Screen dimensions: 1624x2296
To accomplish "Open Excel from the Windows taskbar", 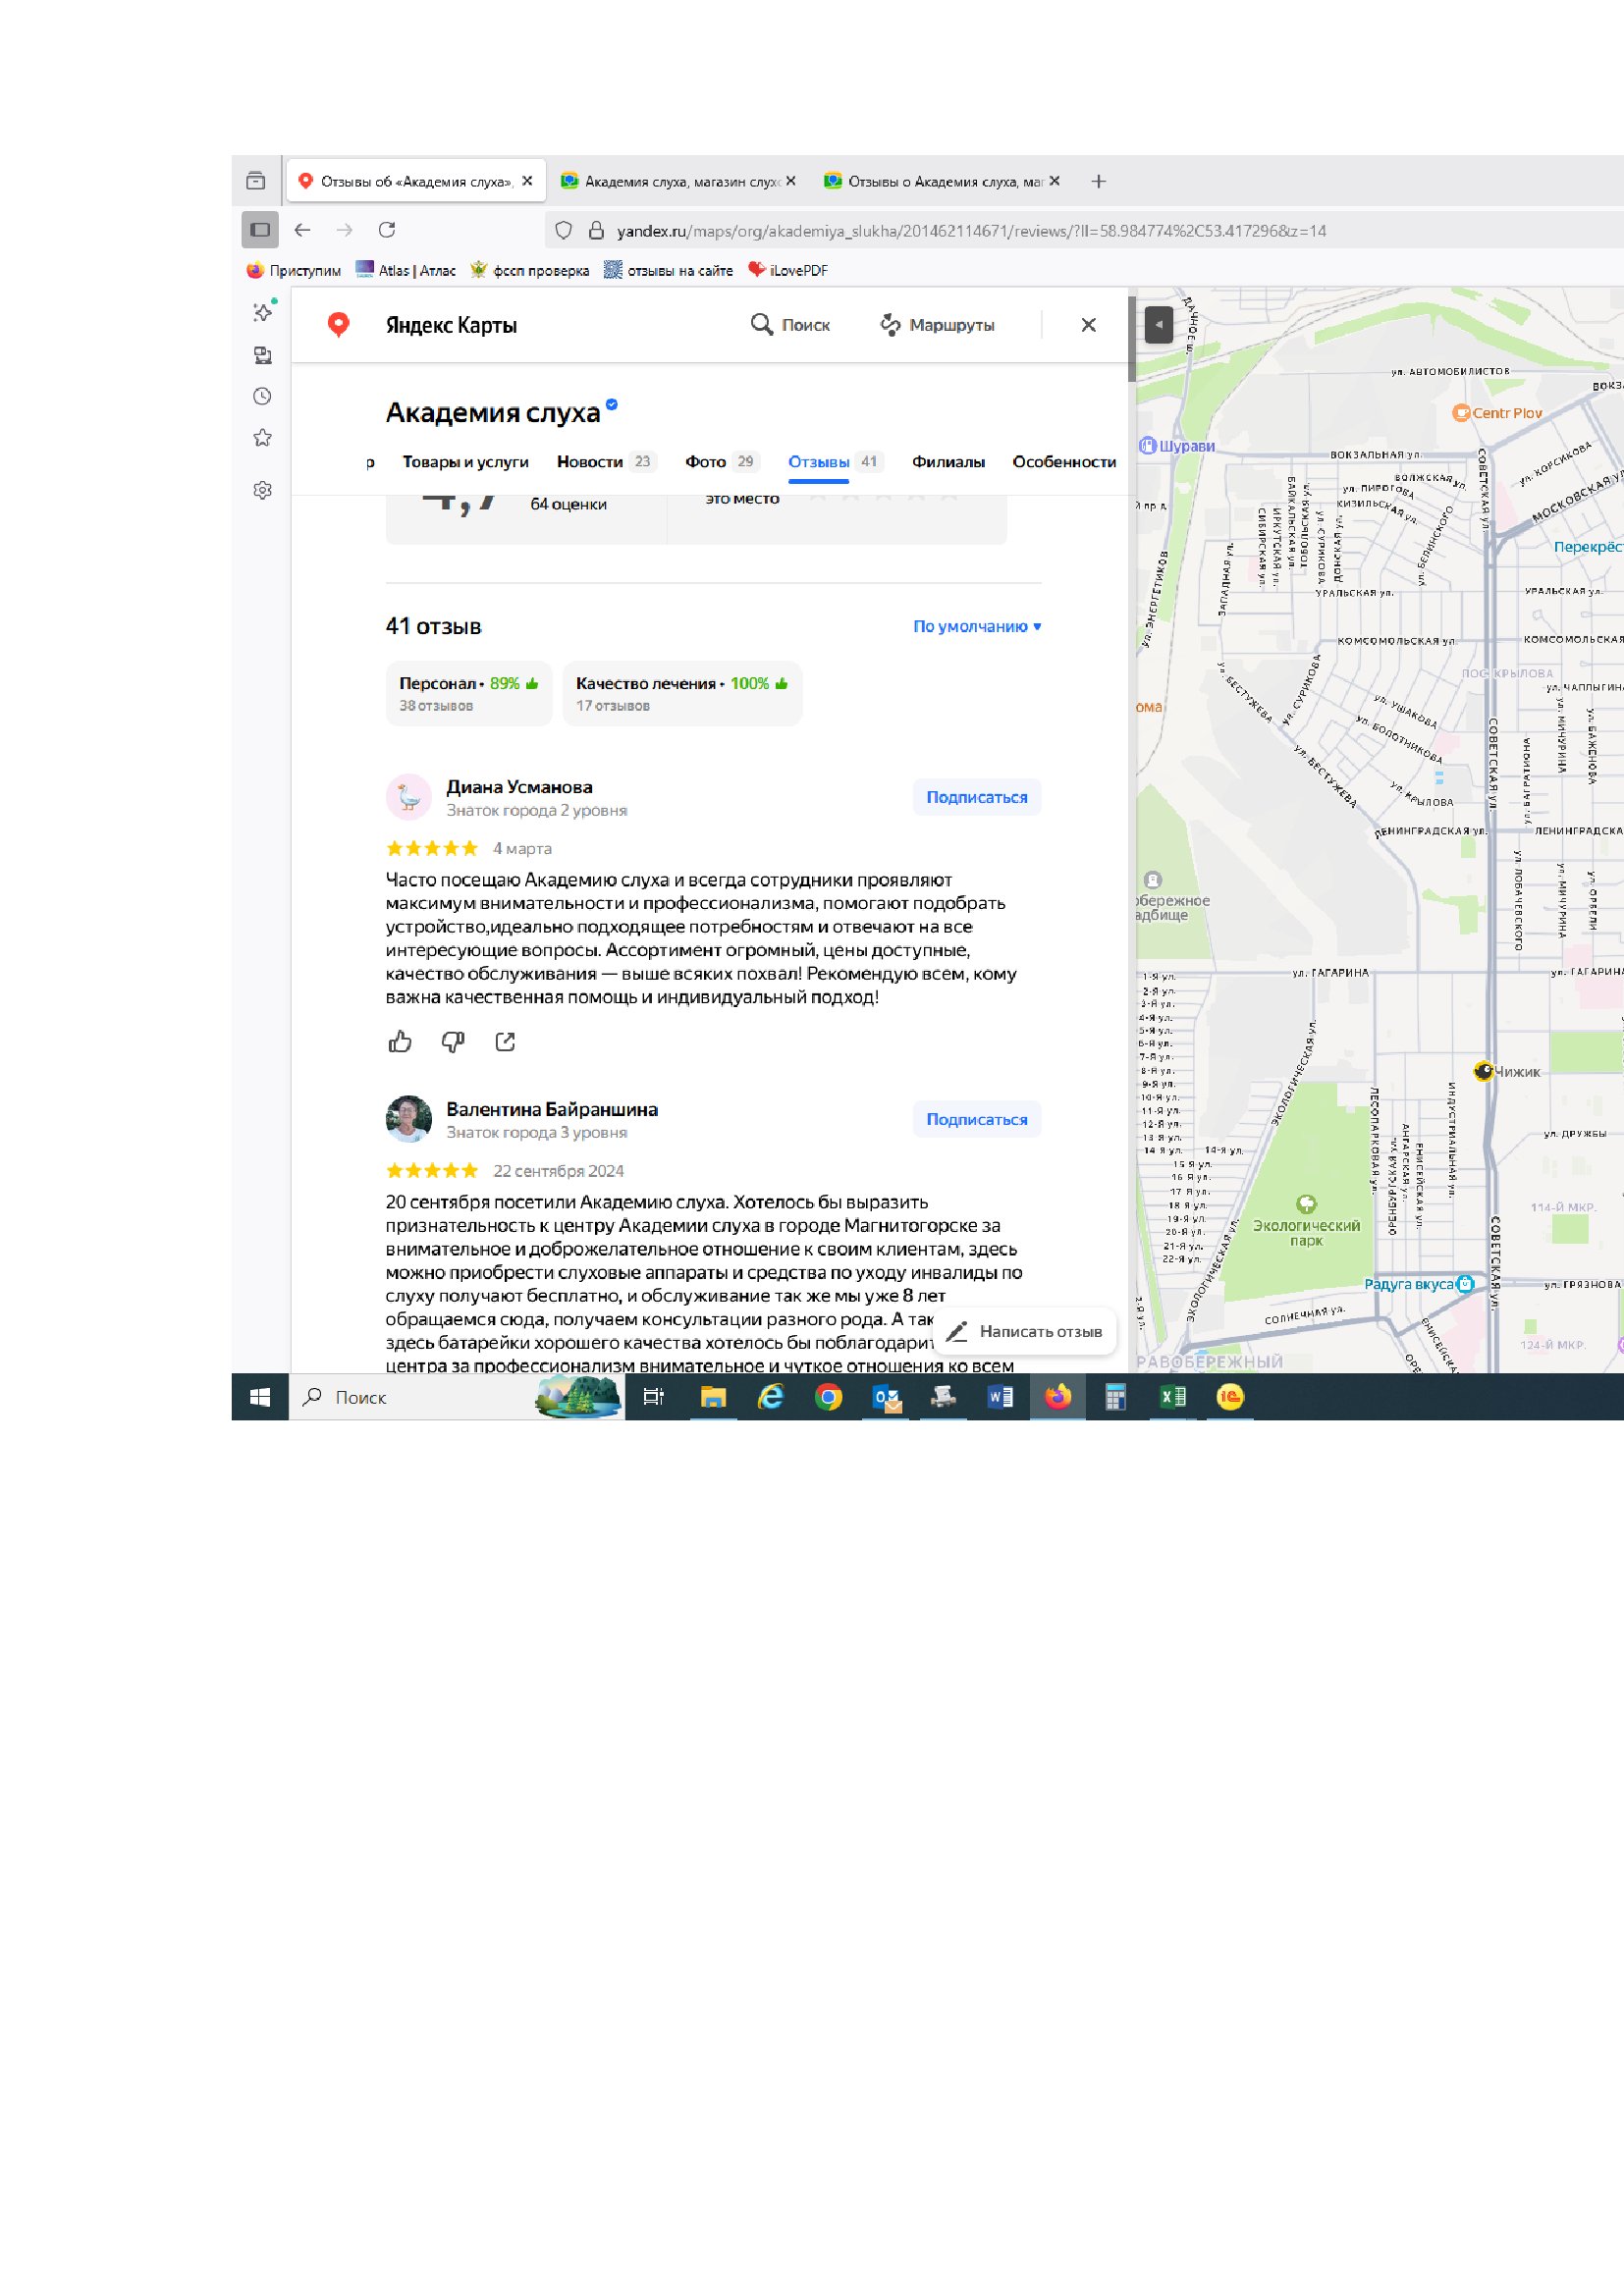I will [x=1172, y=1397].
